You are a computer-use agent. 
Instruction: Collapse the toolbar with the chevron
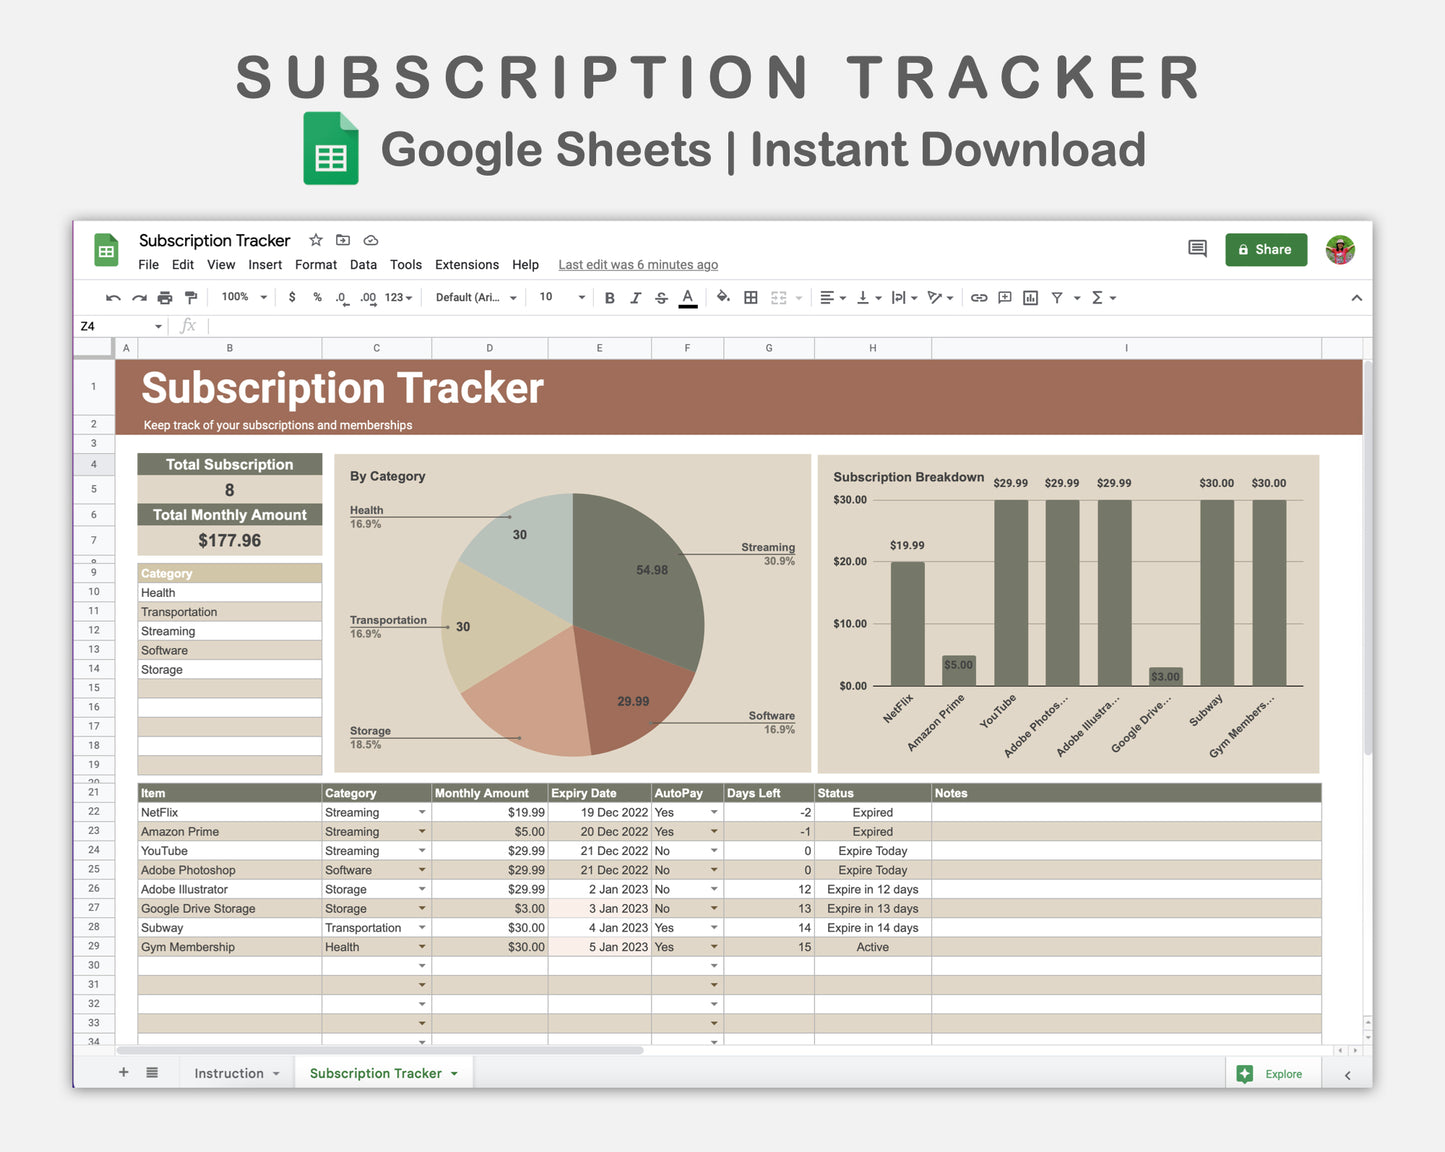pyautogui.click(x=1356, y=297)
